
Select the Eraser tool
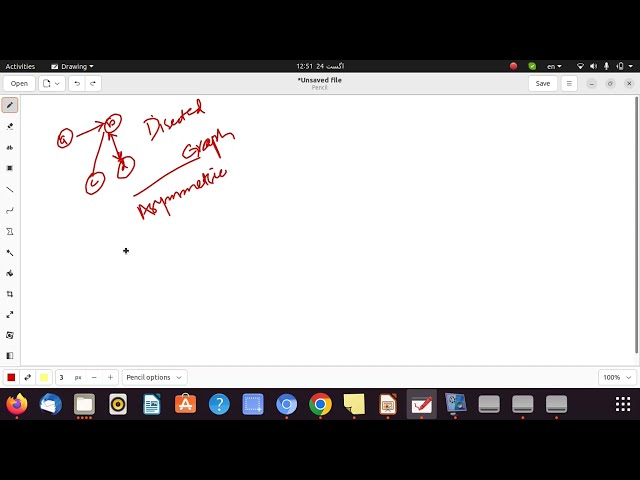pyautogui.click(x=10, y=126)
